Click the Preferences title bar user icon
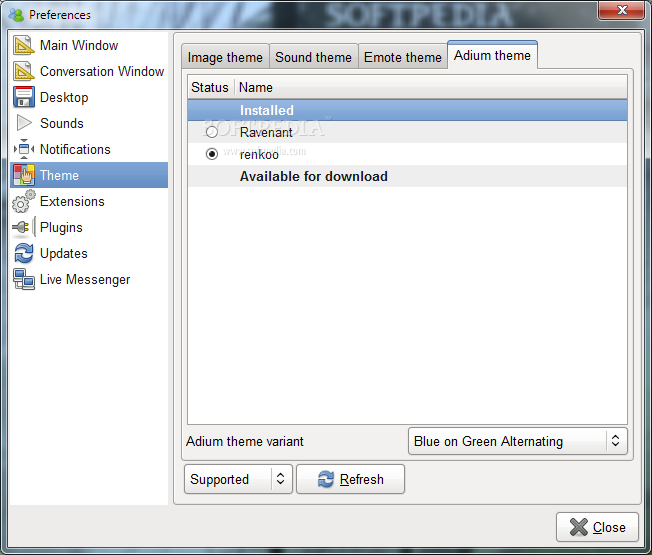The width and height of the screenshot is (652, 555). pyautogui.click(x=16, y=15)
